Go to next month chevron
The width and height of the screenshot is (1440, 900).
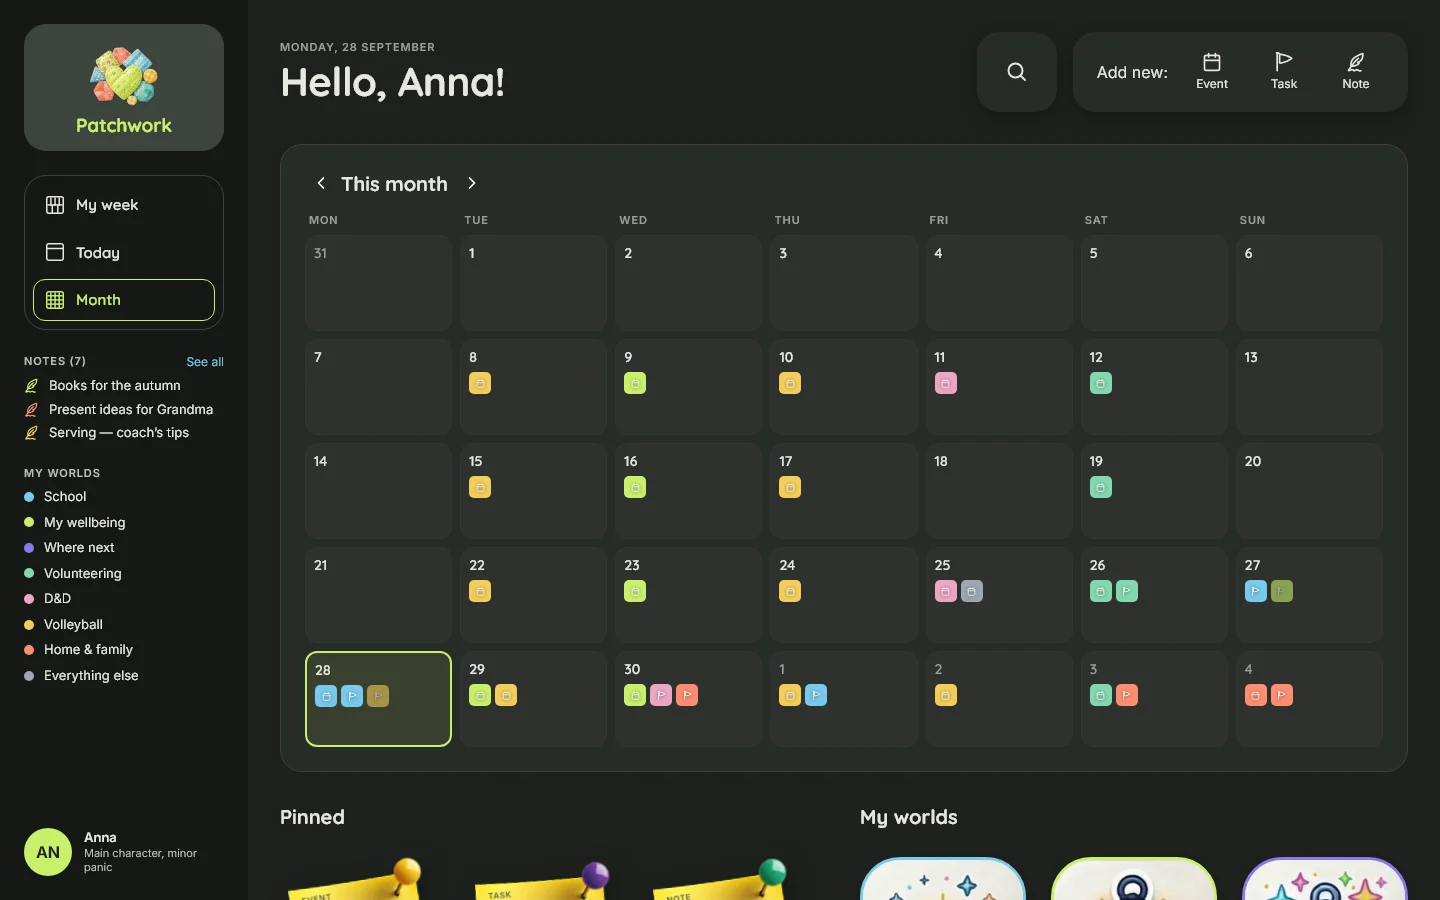472,183
